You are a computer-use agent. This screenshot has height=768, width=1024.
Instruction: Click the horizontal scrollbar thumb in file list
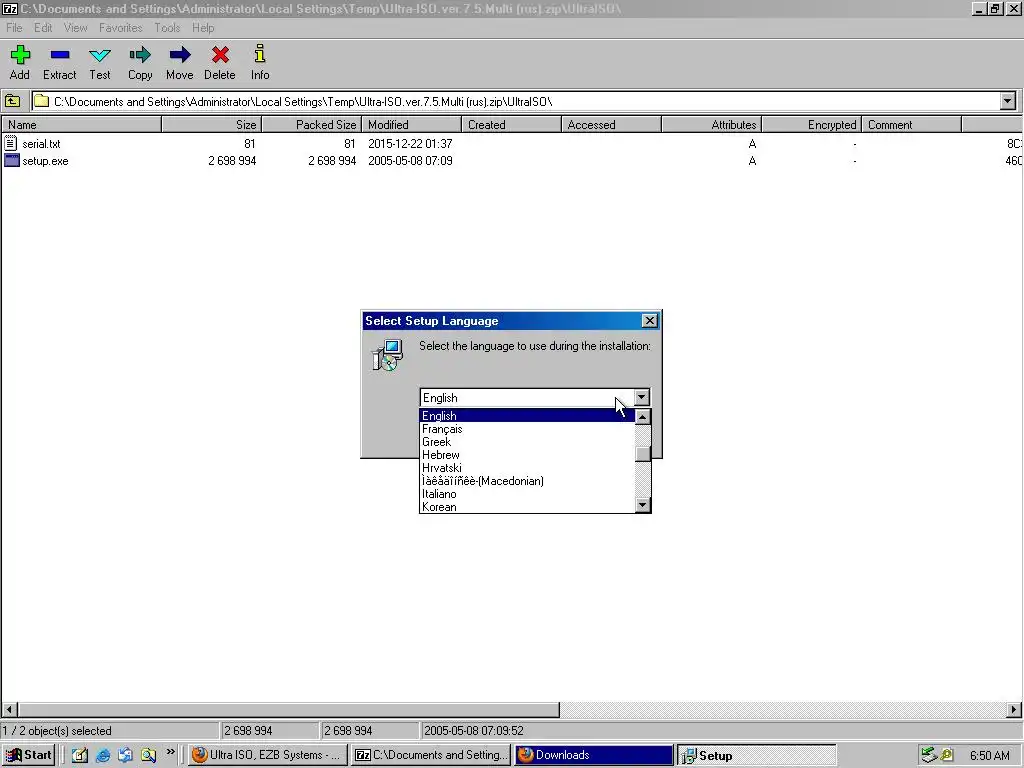289,709
